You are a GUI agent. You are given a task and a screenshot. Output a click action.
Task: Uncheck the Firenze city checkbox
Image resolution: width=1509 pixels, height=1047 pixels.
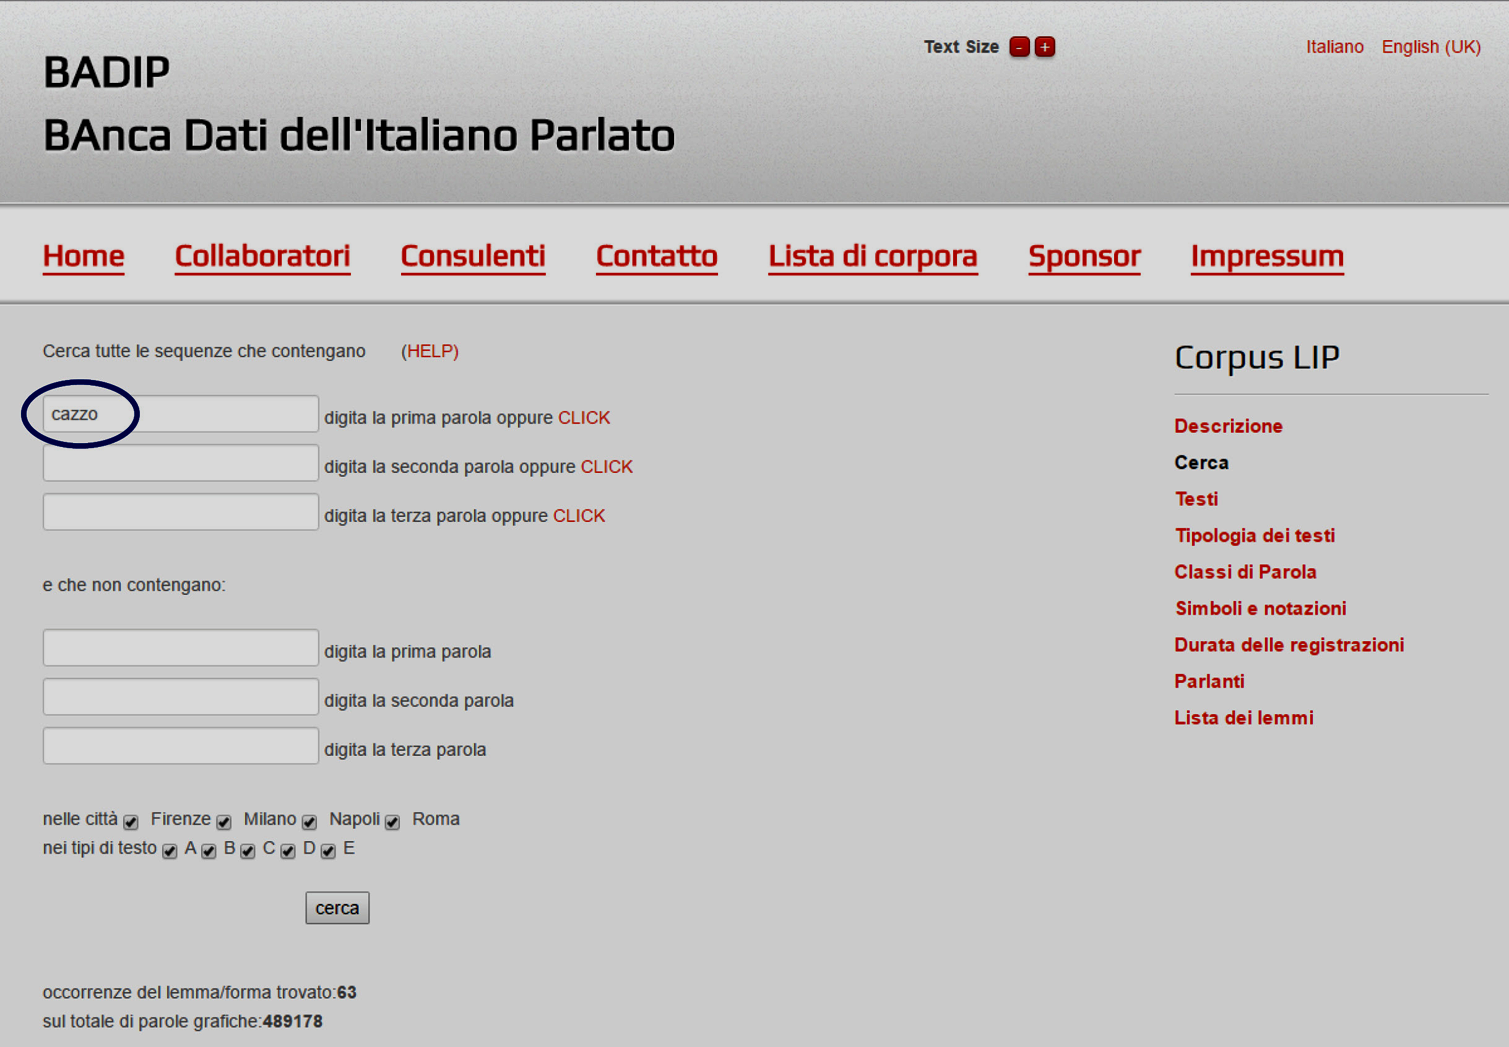click(x=131, y=822)
